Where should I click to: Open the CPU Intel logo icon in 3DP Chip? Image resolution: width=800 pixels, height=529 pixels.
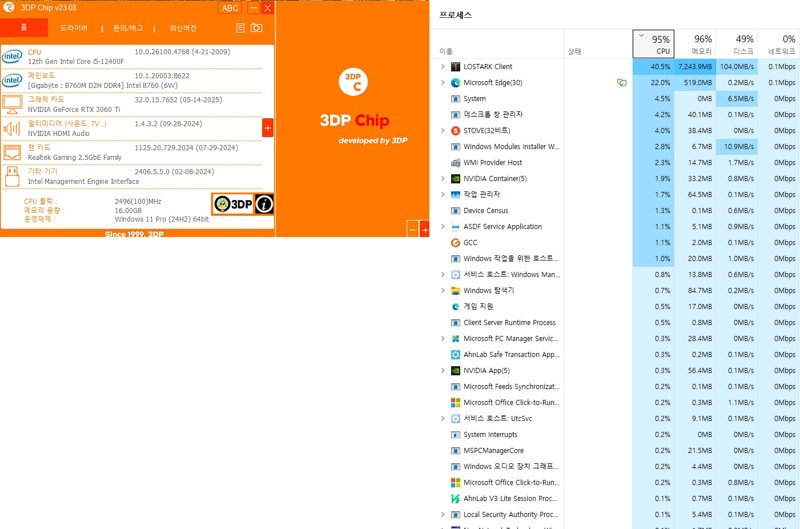(x=12, y=57)
